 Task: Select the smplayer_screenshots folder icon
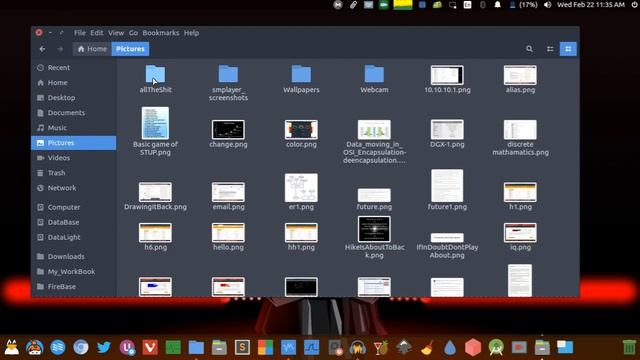(x=228, y=74)
